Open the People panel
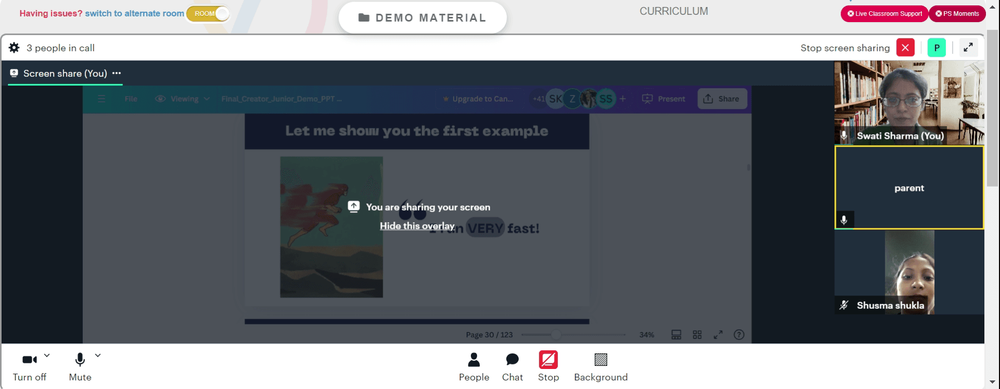Screen dimensions: 1000x389 [x=474, y=367]
